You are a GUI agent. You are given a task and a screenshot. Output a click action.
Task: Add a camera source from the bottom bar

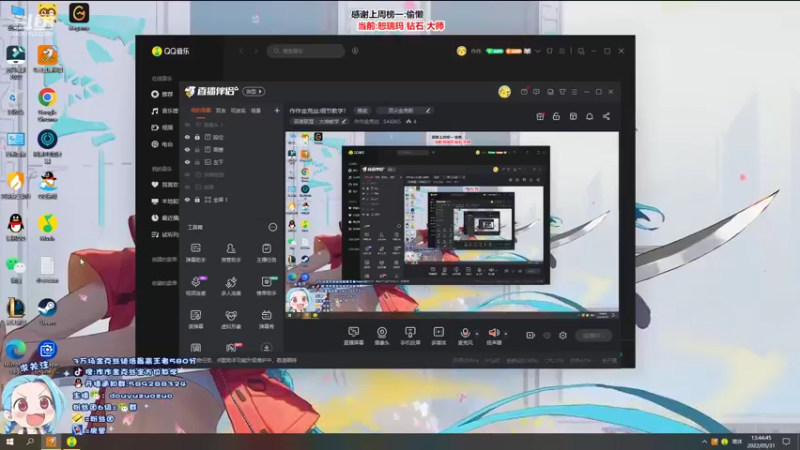[382, 336]
